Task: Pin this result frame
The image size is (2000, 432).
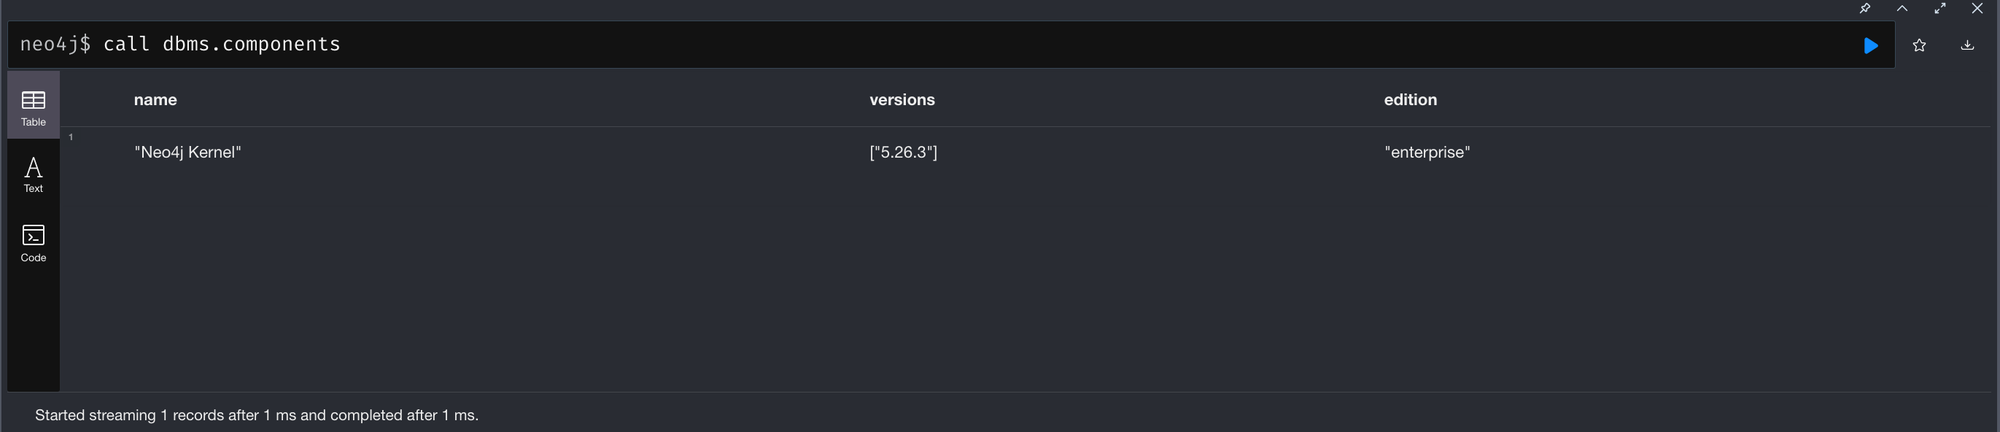Action: 1865,8
